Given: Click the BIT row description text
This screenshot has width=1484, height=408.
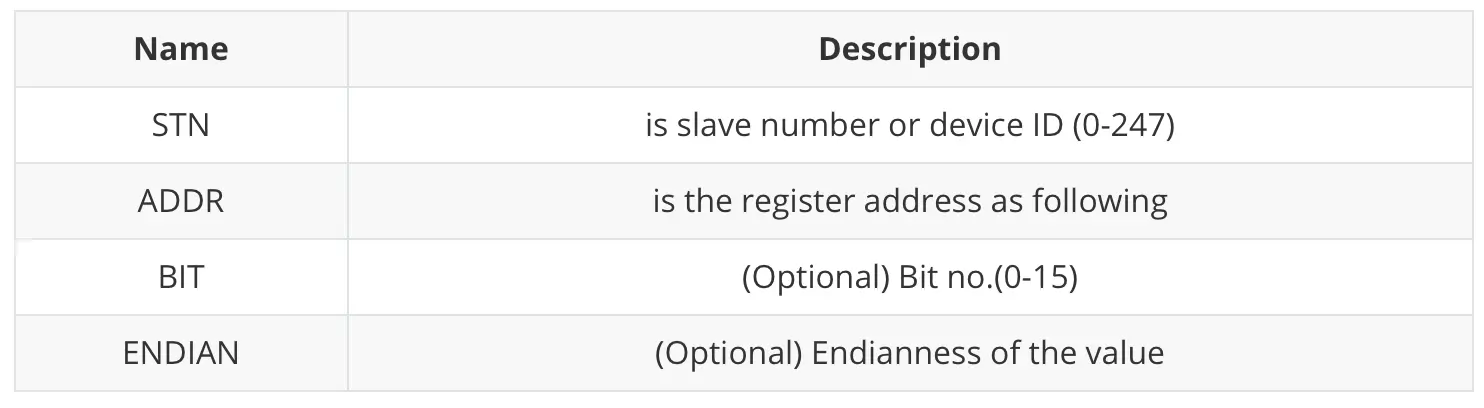Looking at the screenshot, I should click(909, 277).
